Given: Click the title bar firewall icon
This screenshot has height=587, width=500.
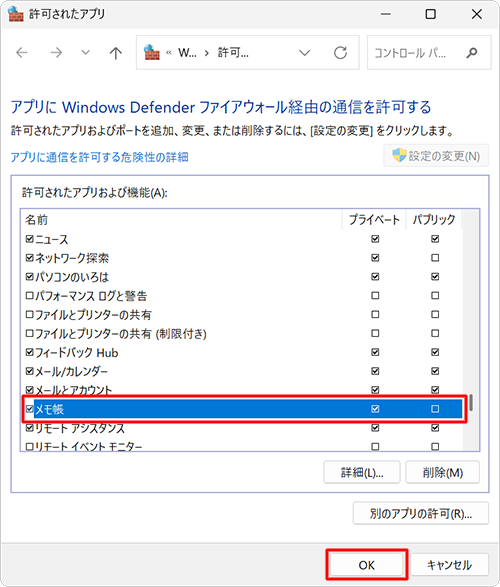Looking at the screenshot, I should click(x=16, y=14).
